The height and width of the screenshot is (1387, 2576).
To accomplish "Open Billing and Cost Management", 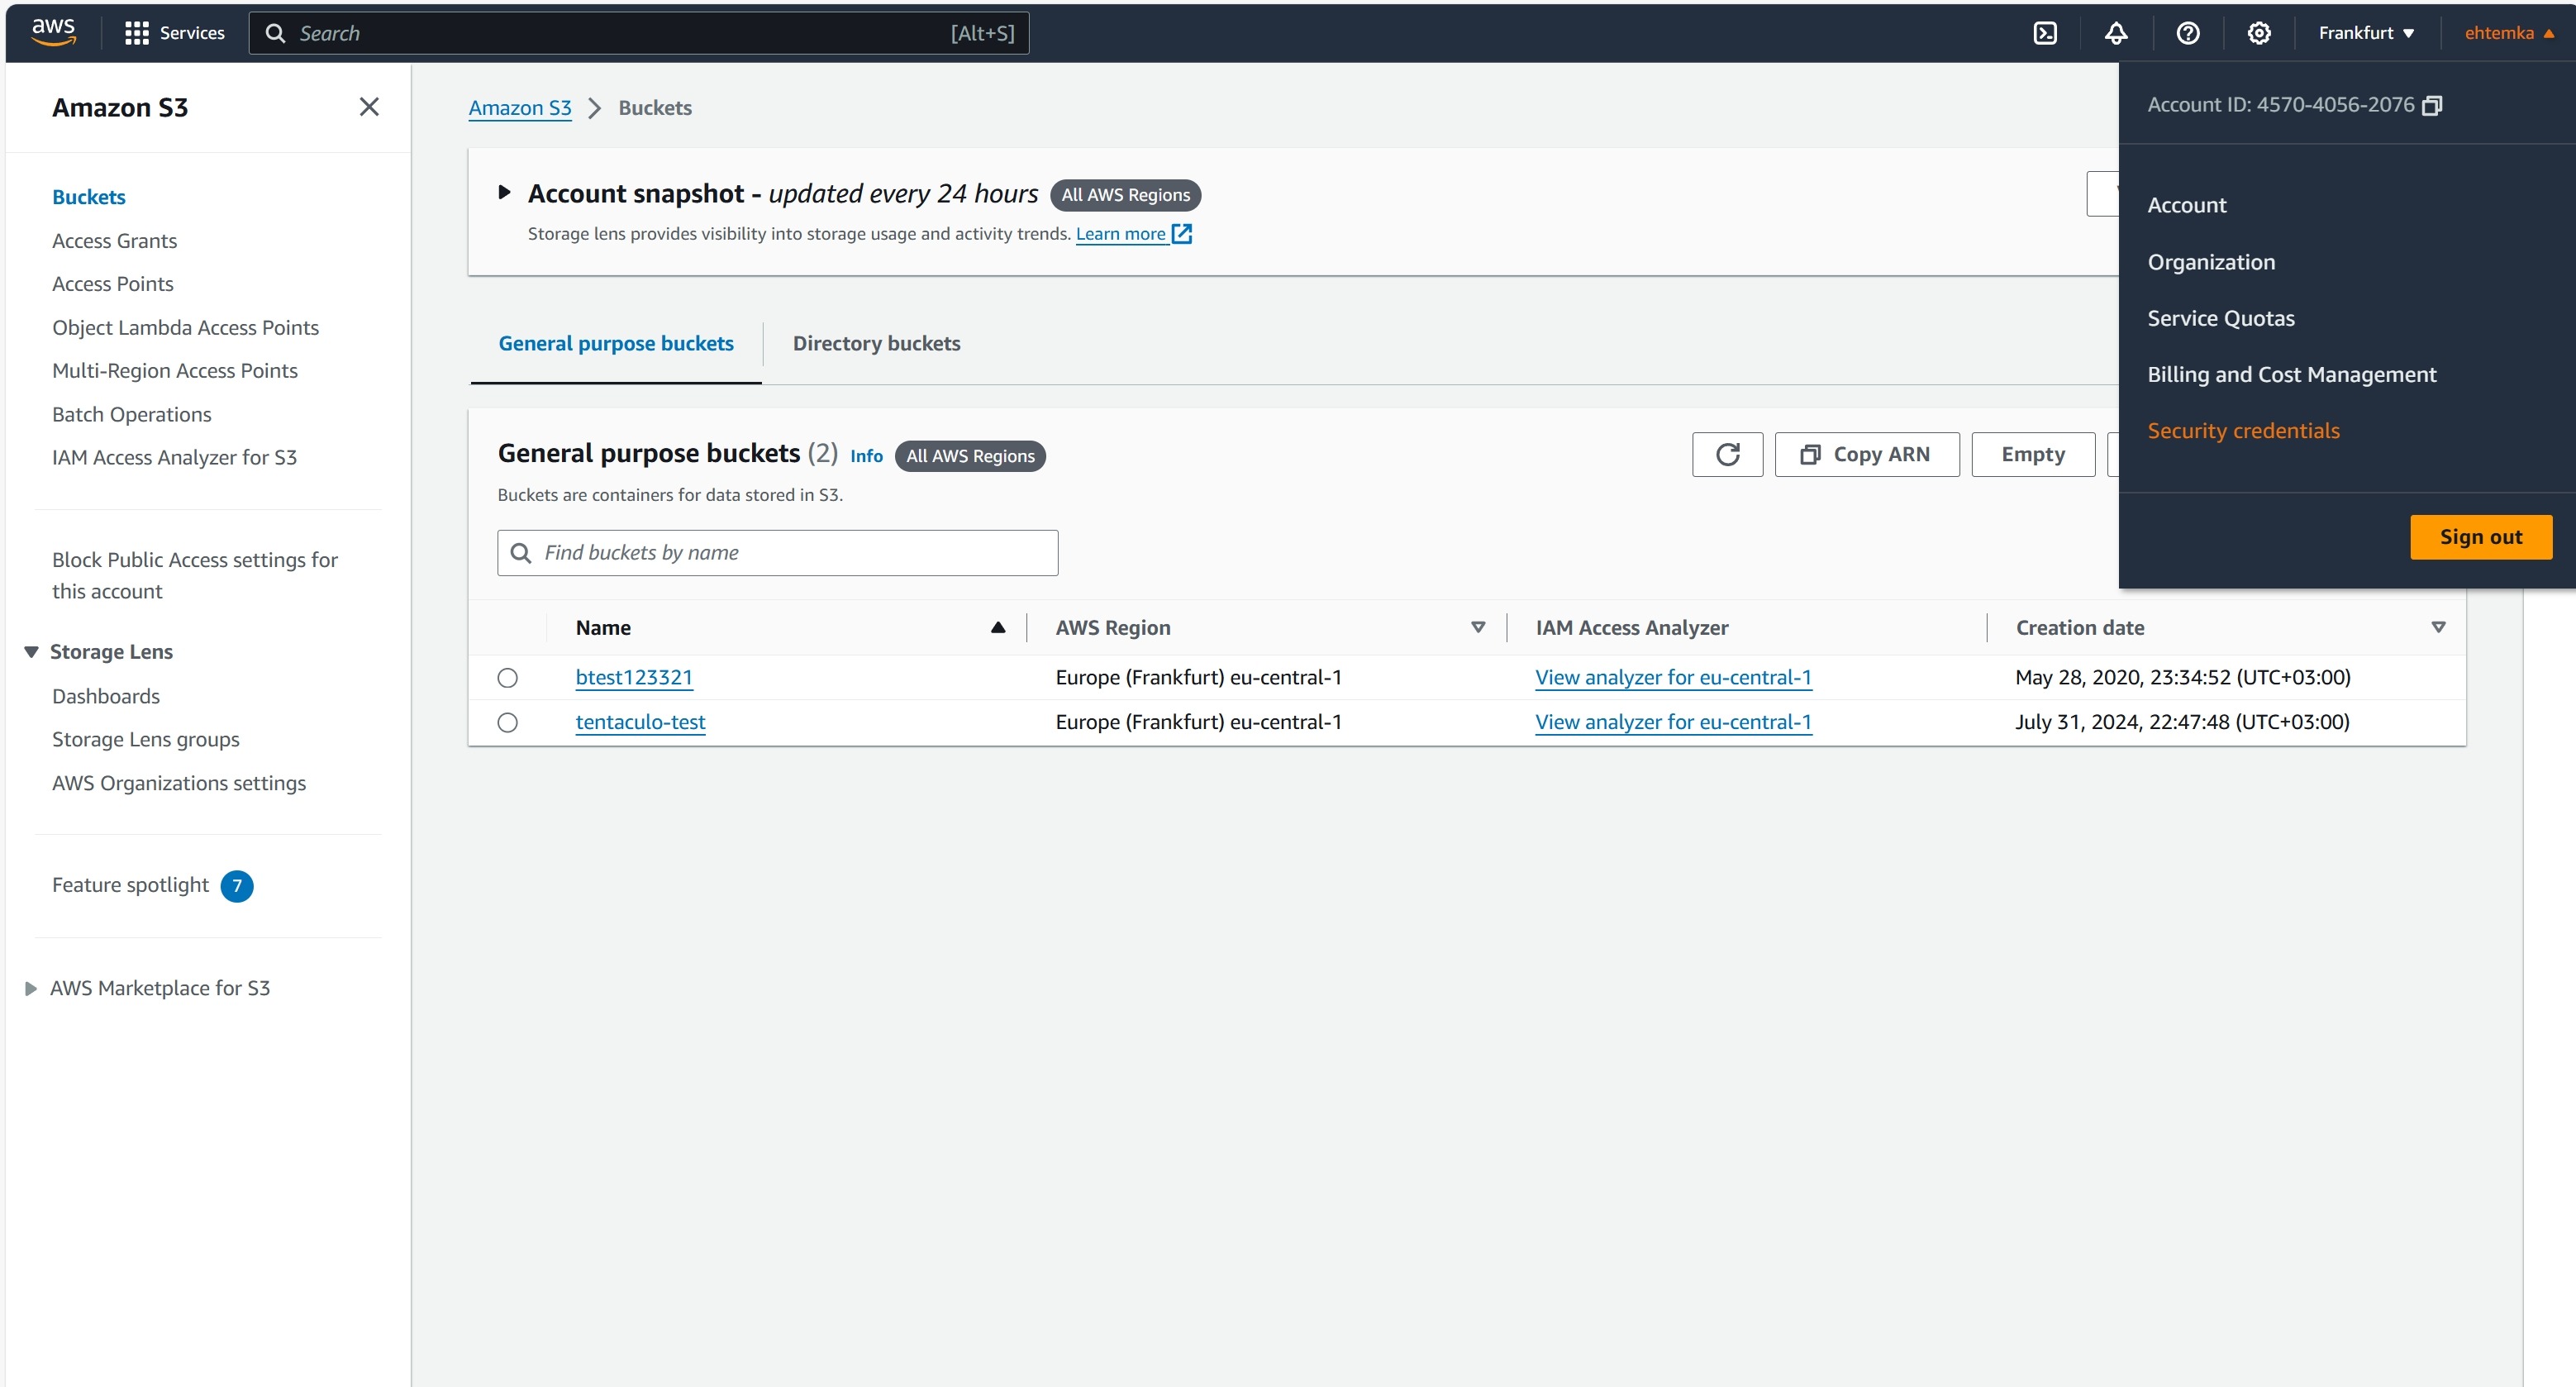I will [2291, 374].
